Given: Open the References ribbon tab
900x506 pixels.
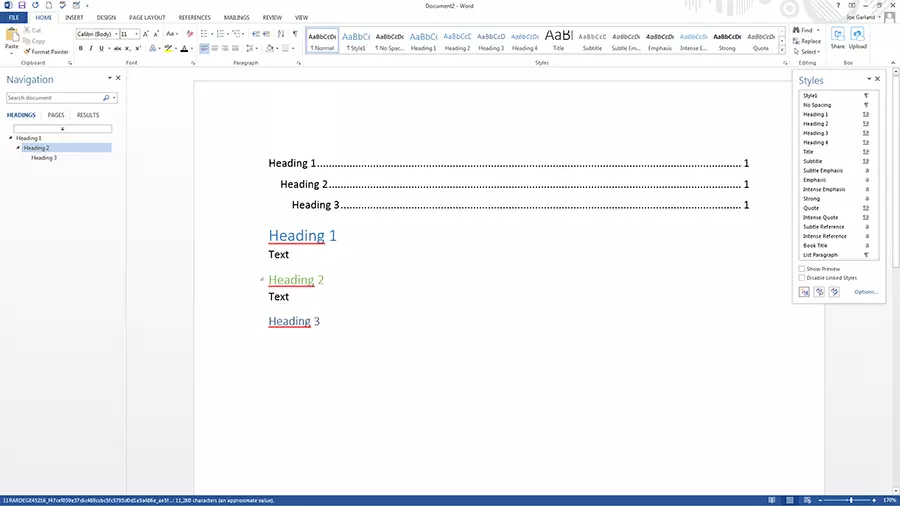Looking at the screenshot, I should click(194, 17).
